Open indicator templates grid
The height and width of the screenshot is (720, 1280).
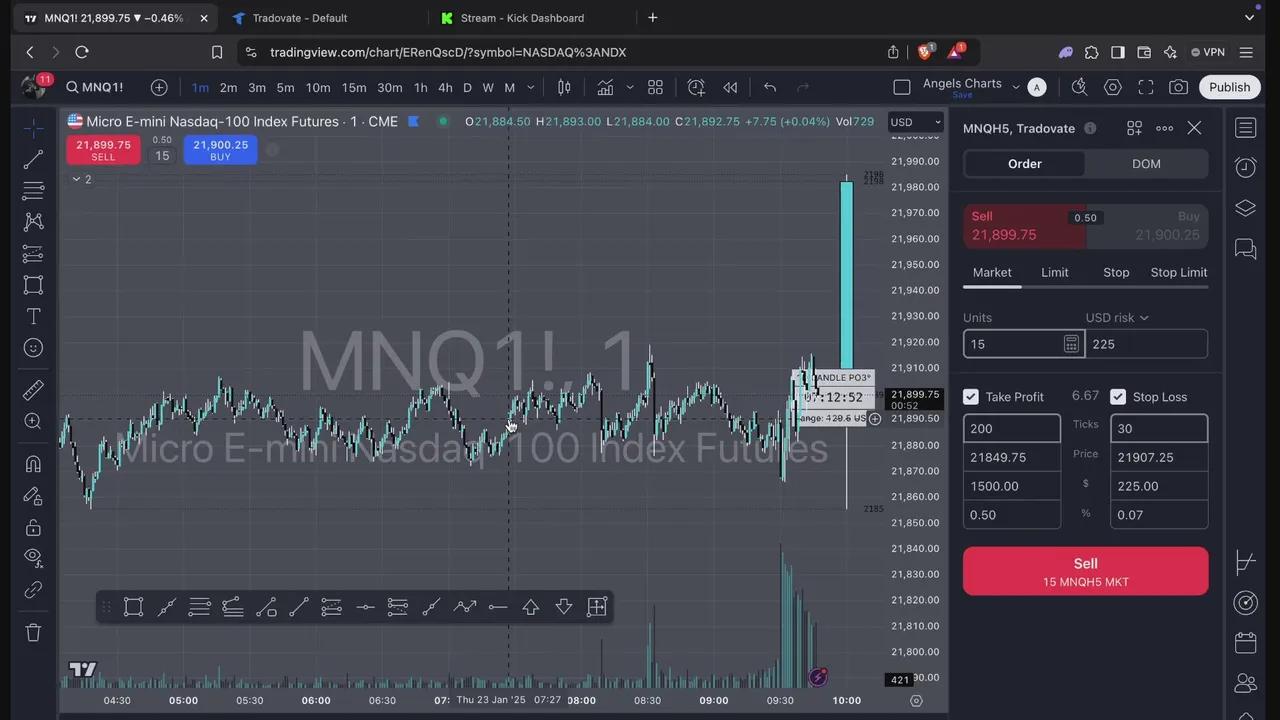[x=655, y=87]
